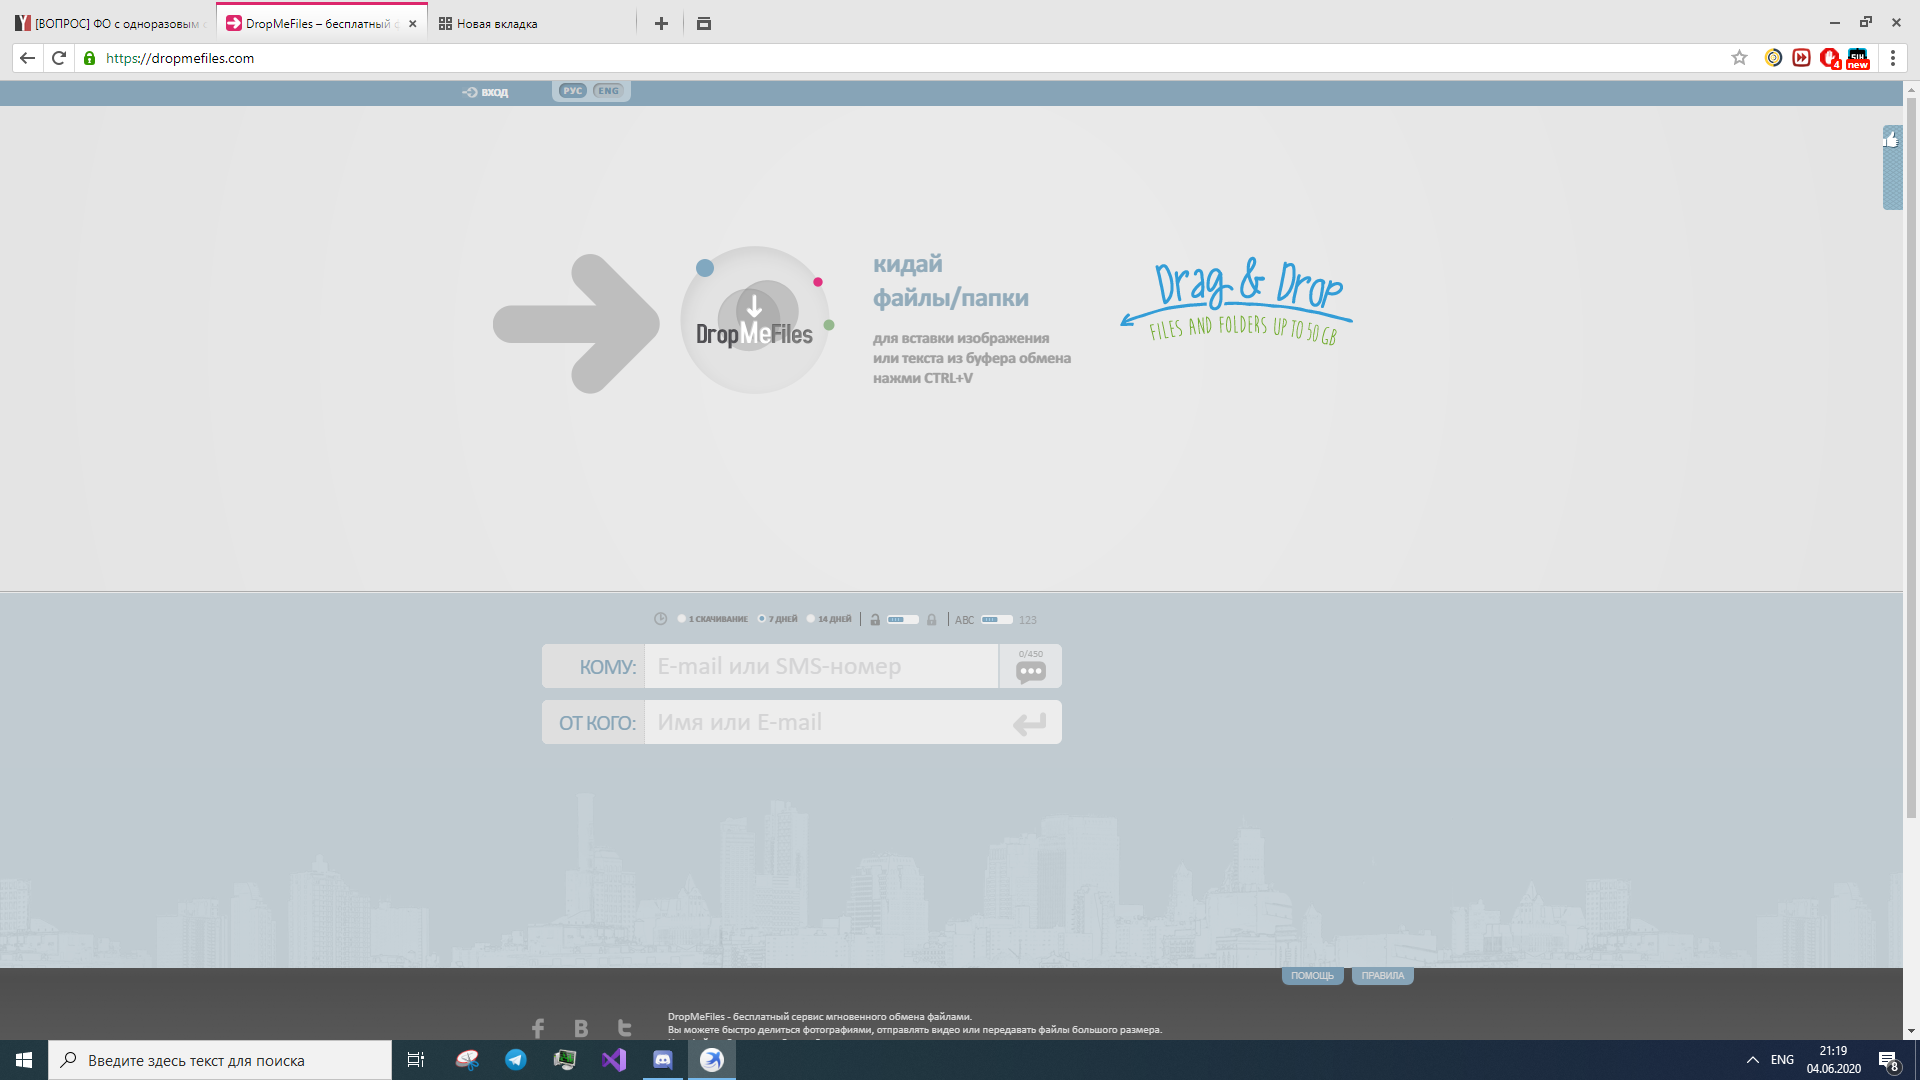Click the clock storage-time icon
Viewport: 1920px width, 1080px height.
(660, 619)
